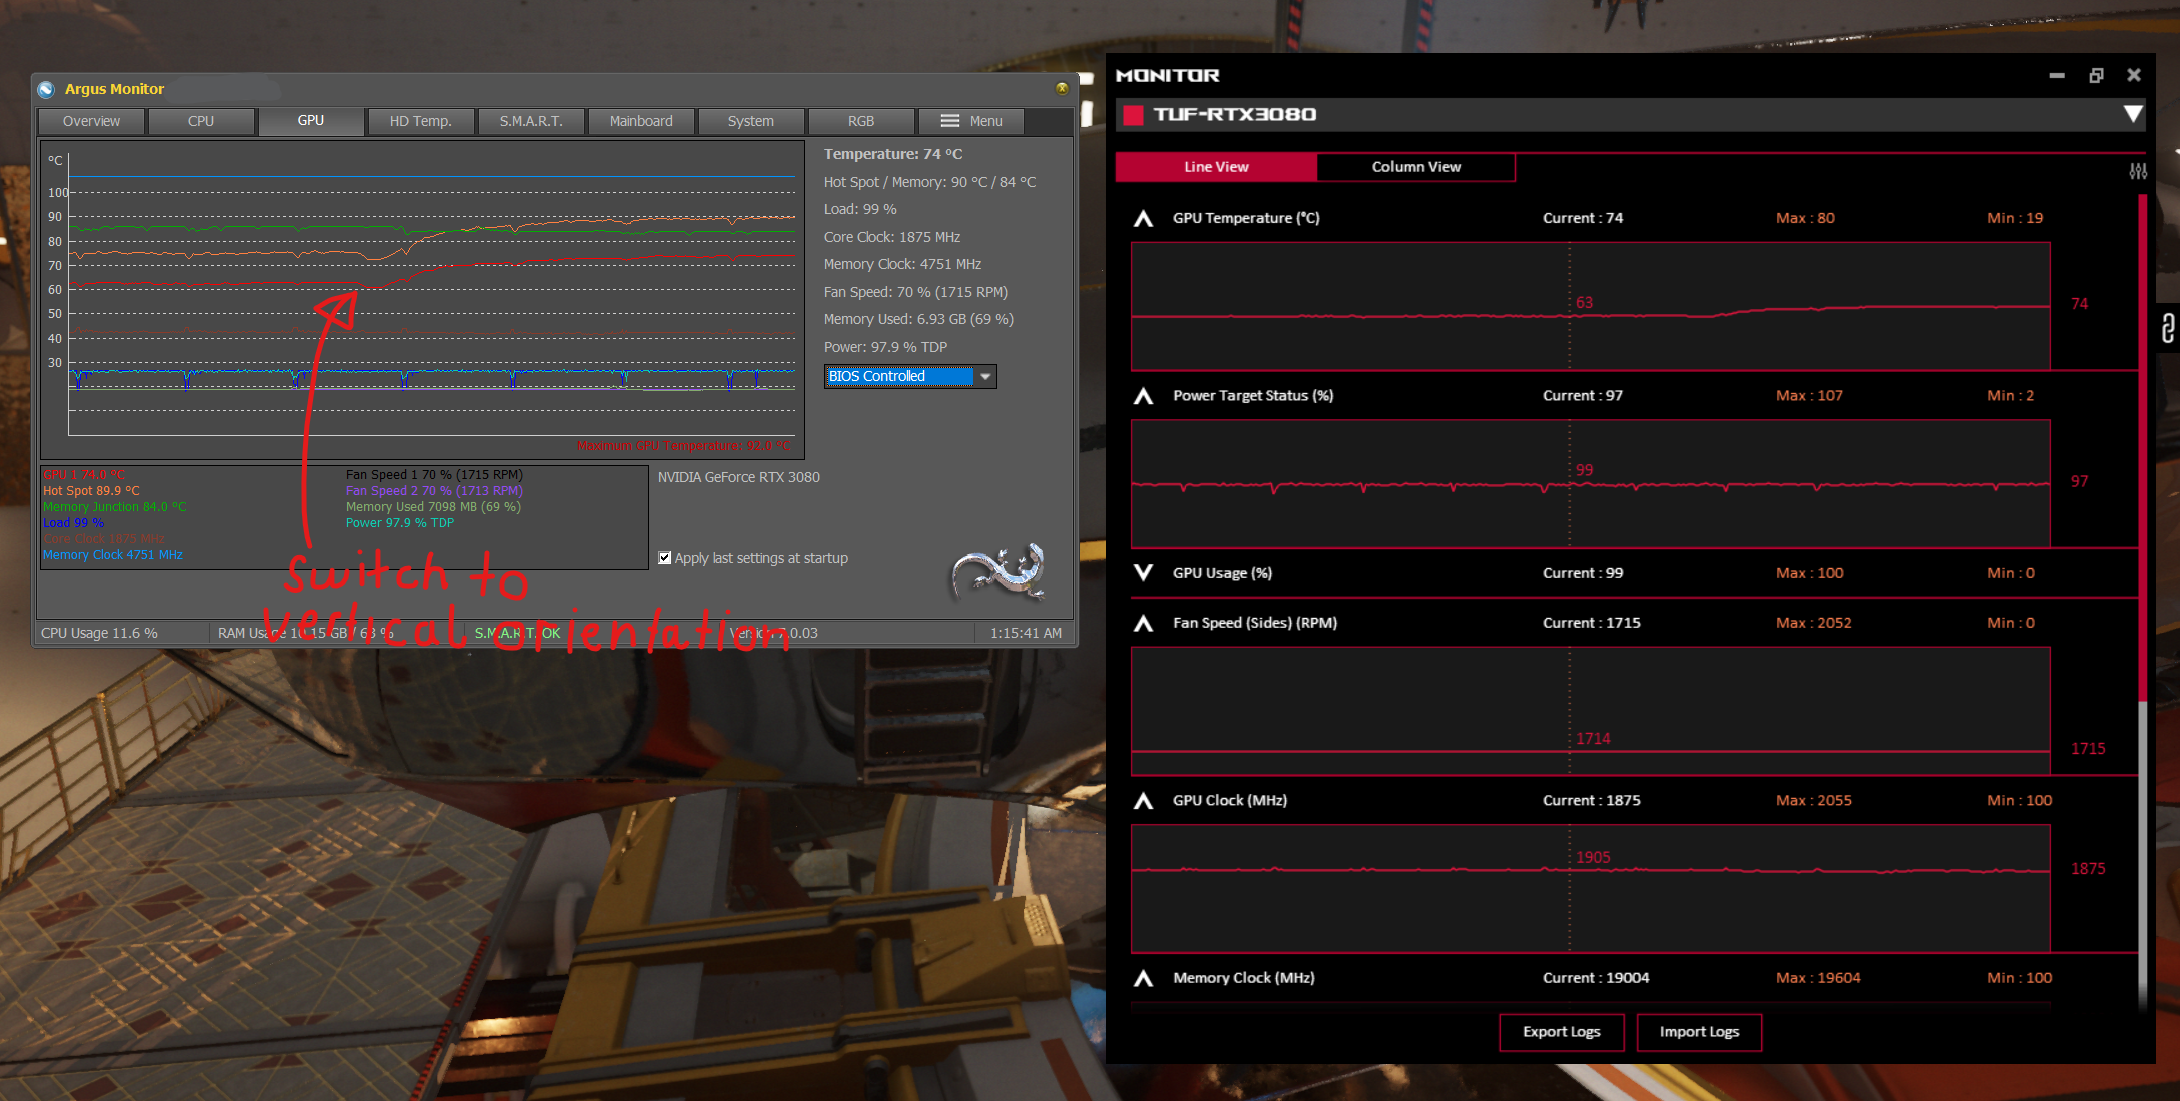Expand the GPU Usage graph
The image size is (2180, 1101).
(1144, 573)
